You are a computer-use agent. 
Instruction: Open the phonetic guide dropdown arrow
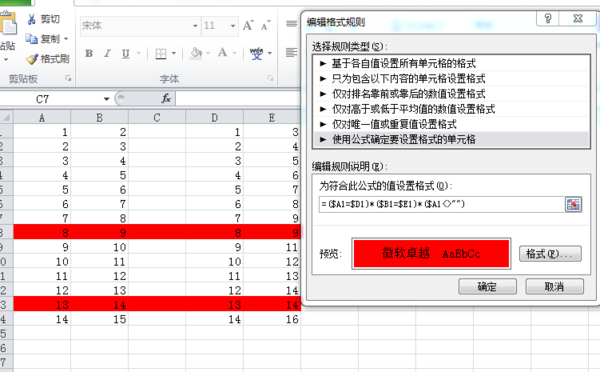269,53
